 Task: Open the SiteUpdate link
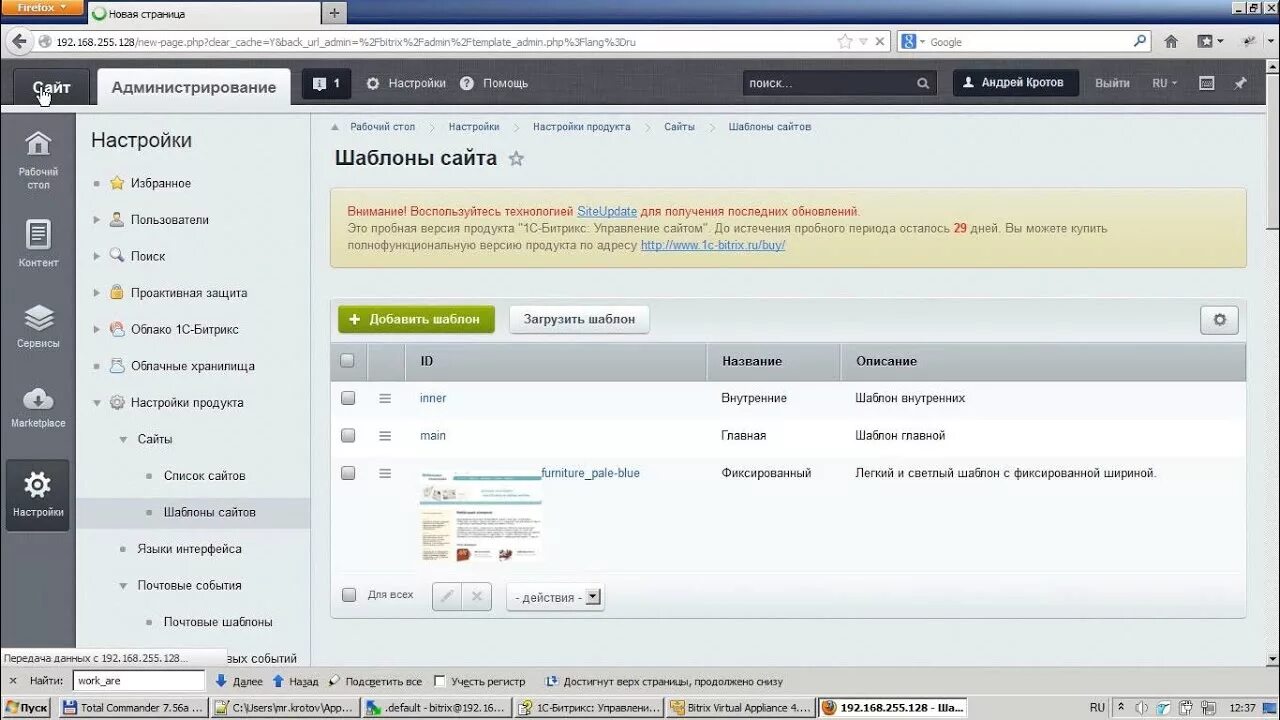coord(607,211)
